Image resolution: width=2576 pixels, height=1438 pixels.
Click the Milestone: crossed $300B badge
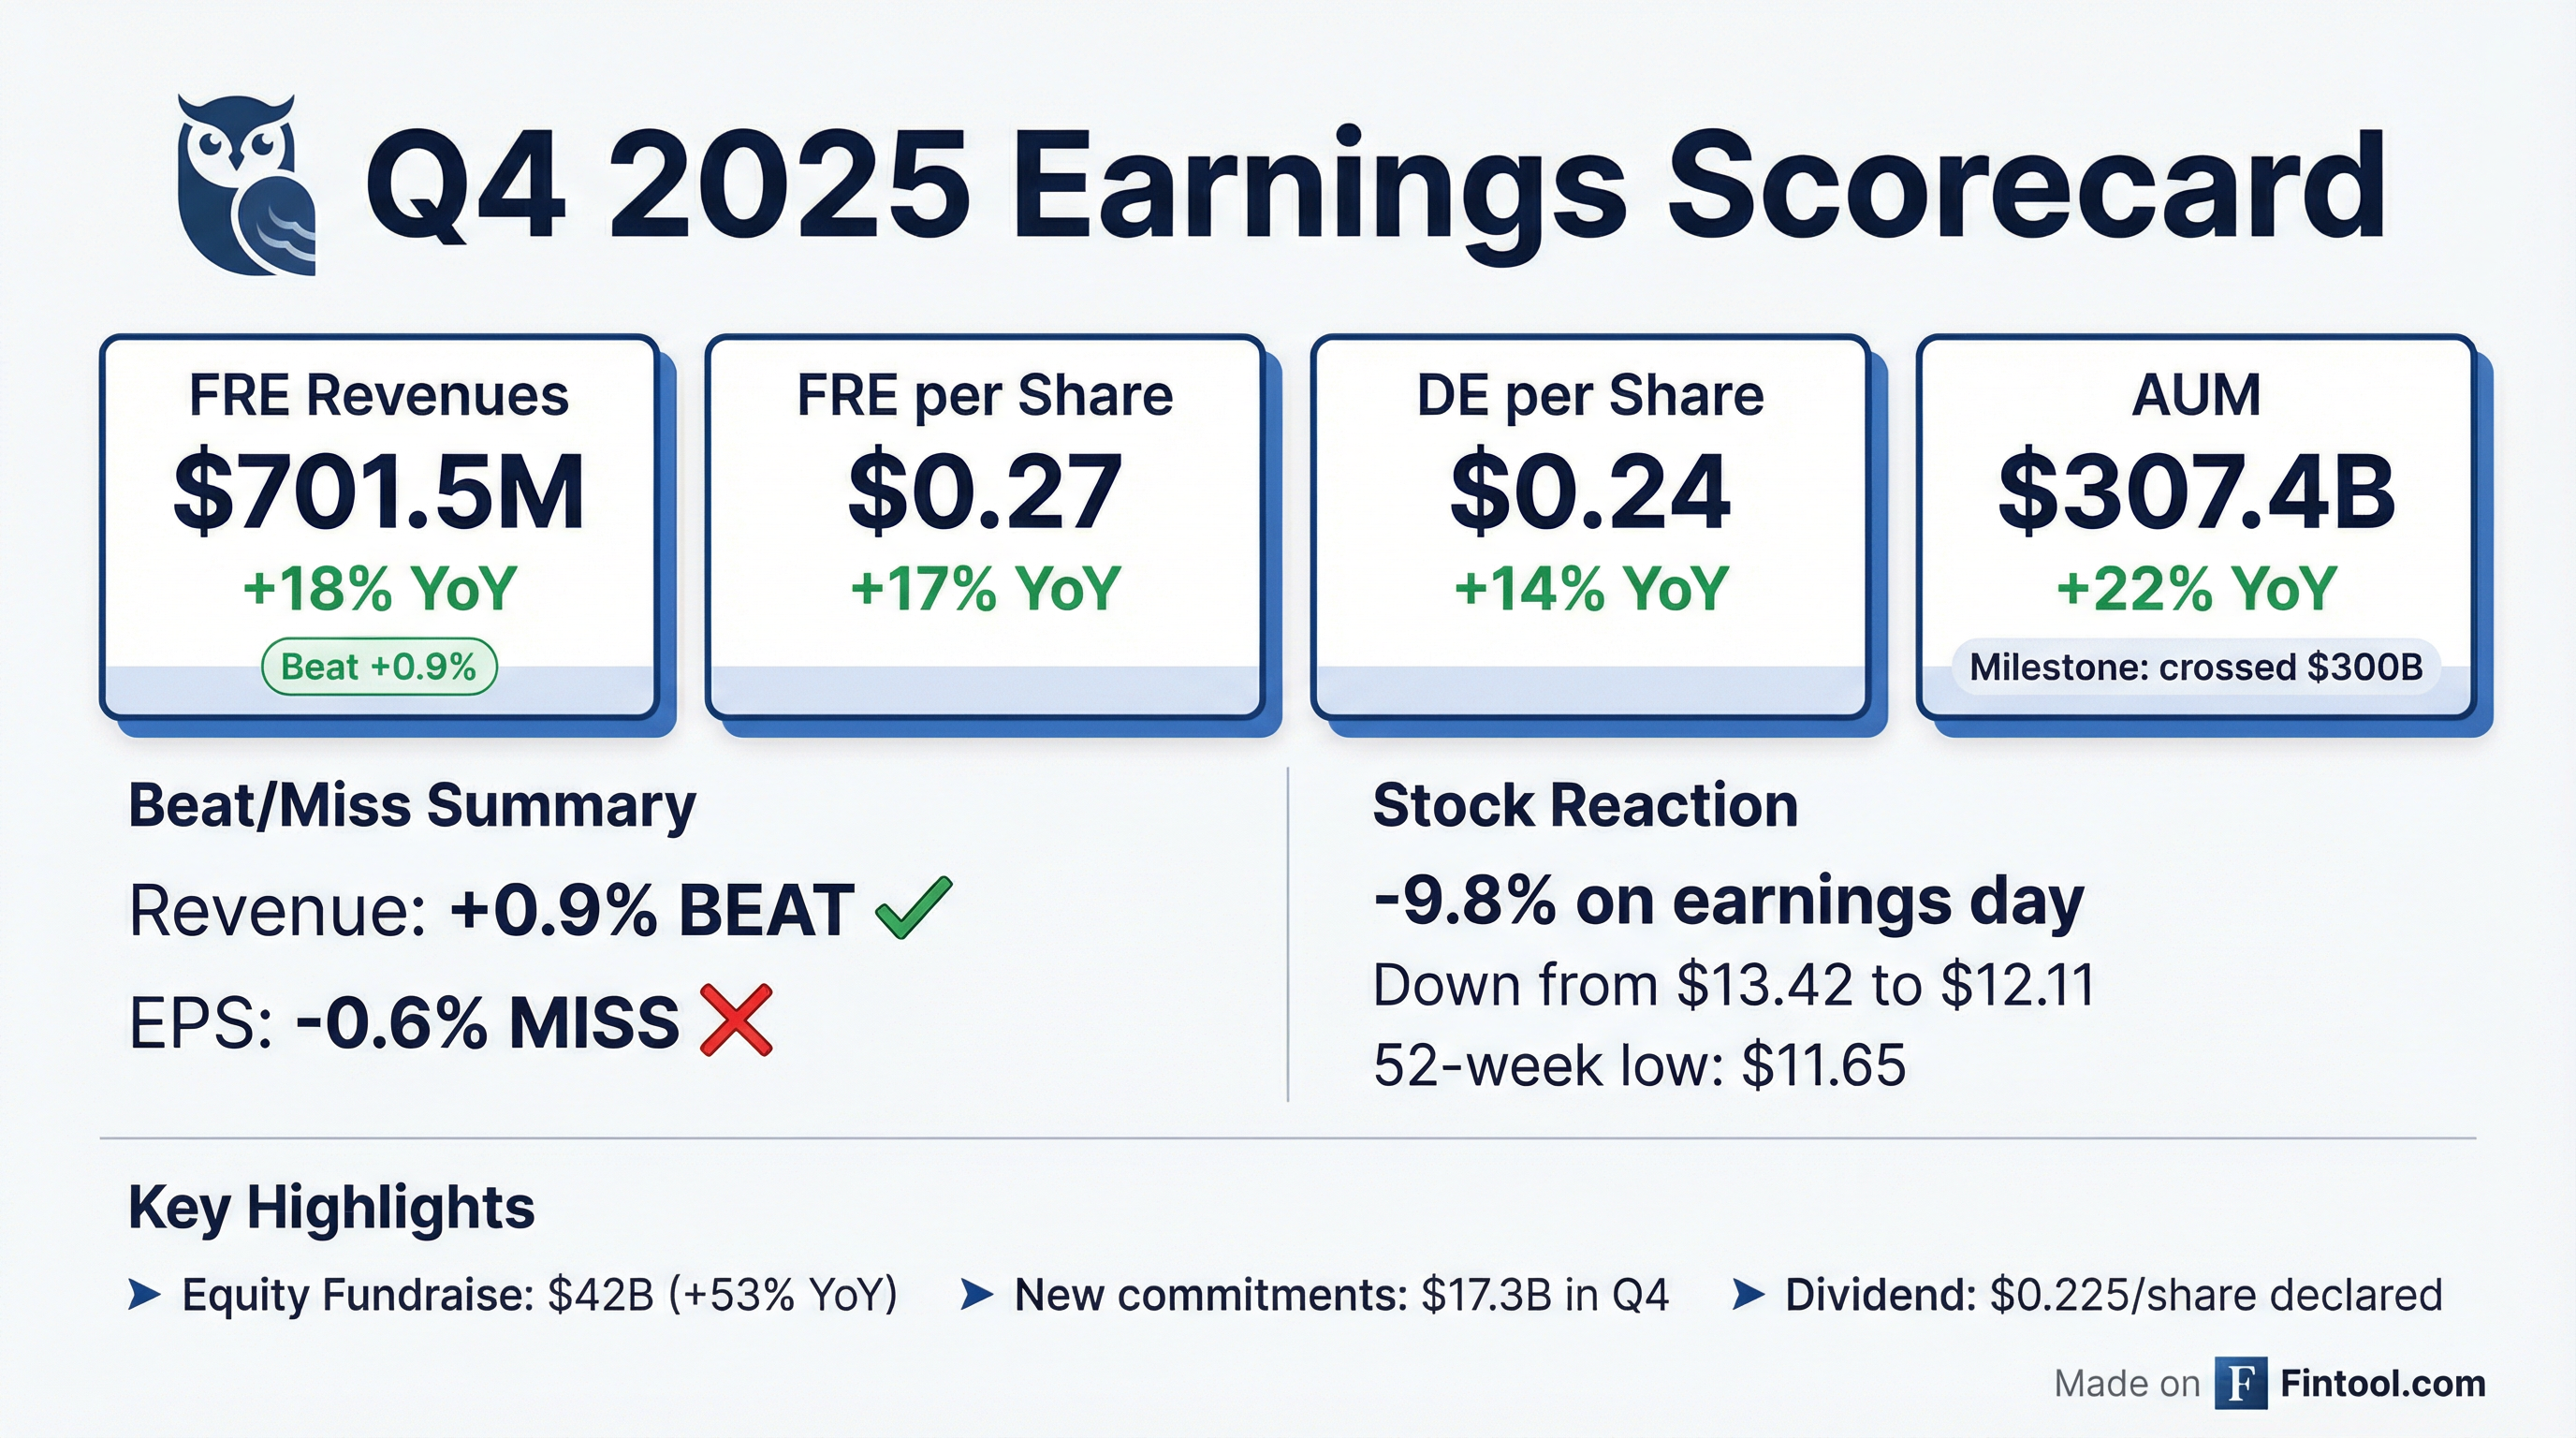2196,667
